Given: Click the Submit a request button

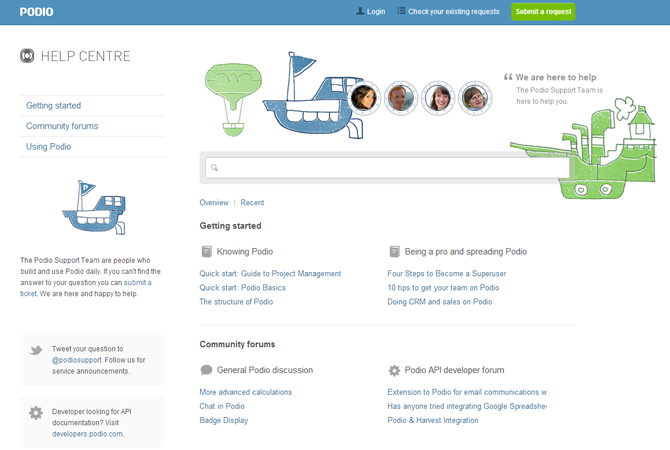Looking at the screenshot, I should coord(543,12).
